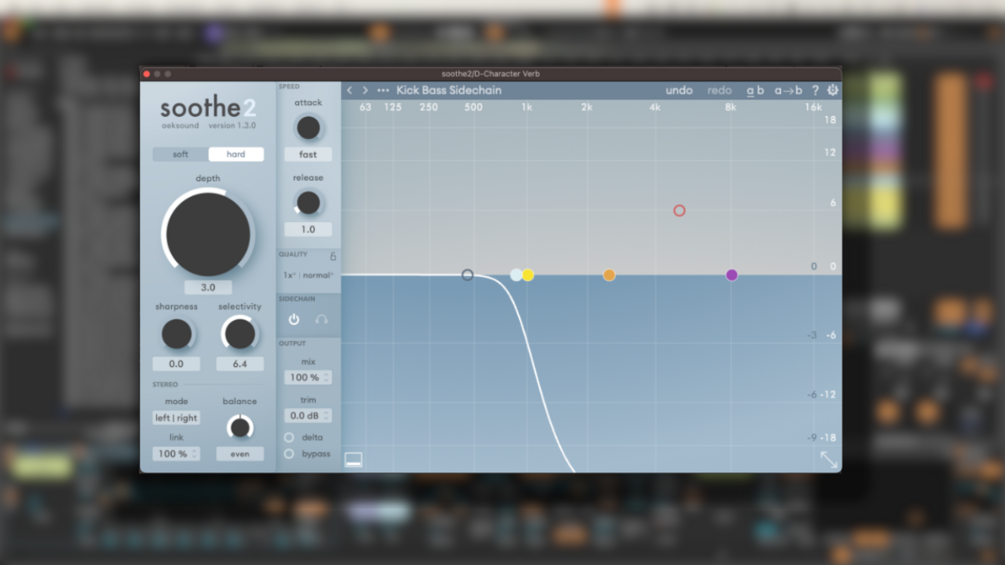Click the redo button
1005x565 pixels.
tap(719, 90)
